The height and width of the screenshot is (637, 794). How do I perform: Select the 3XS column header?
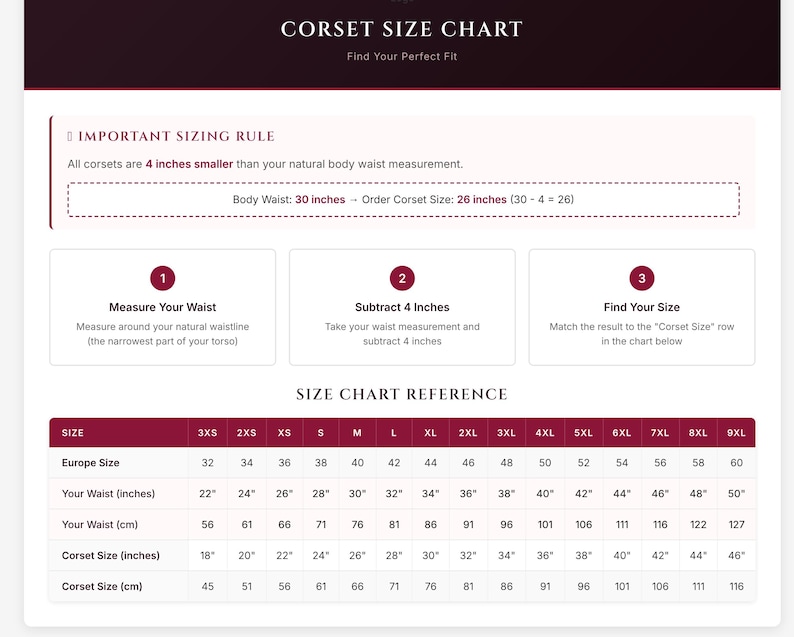pyautogui.click(x=208, y=433)
